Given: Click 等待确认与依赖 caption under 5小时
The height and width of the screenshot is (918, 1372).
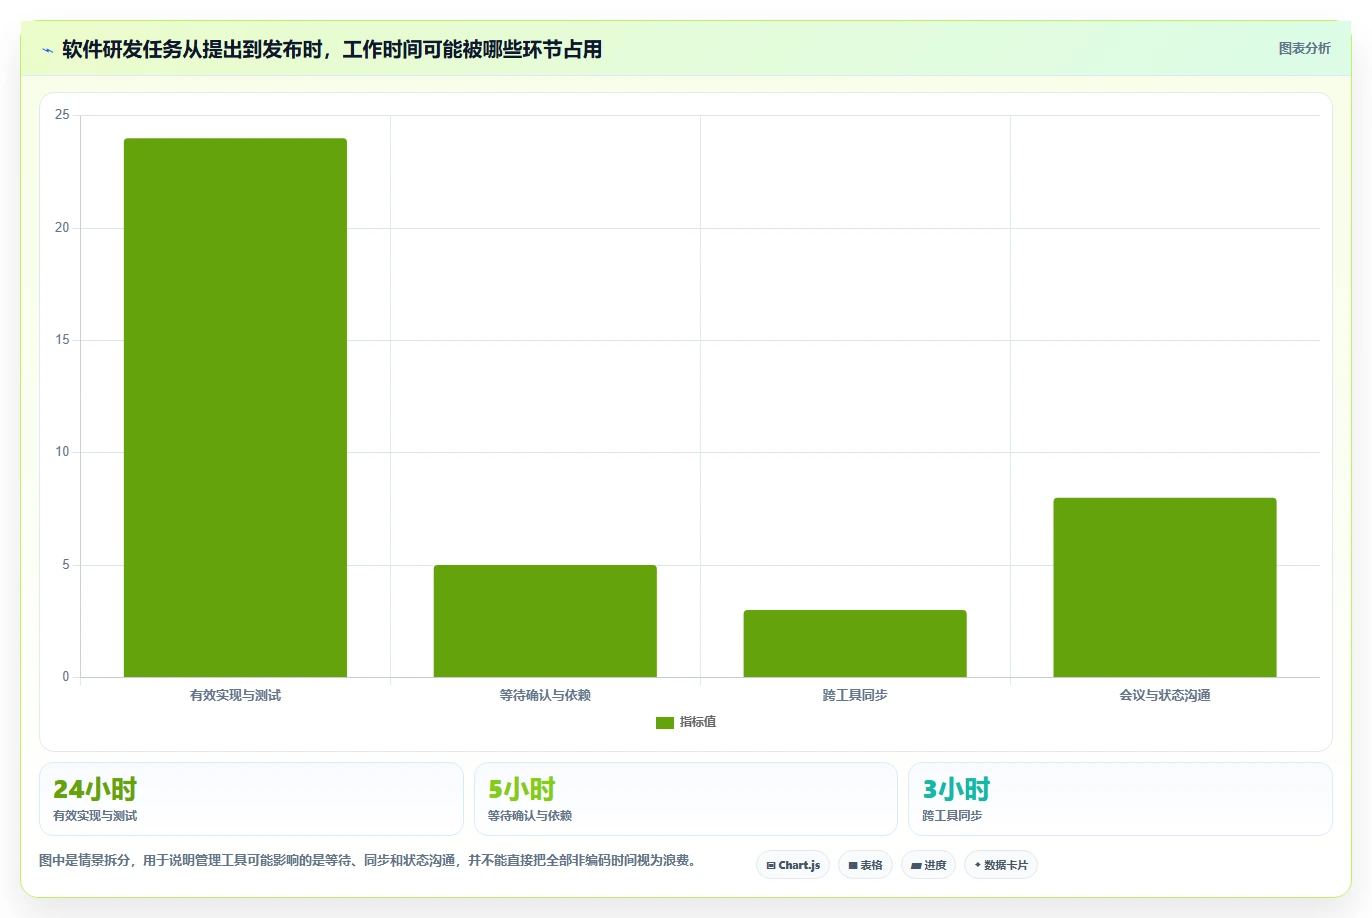Looking at the screenshot, I should 530,816.
